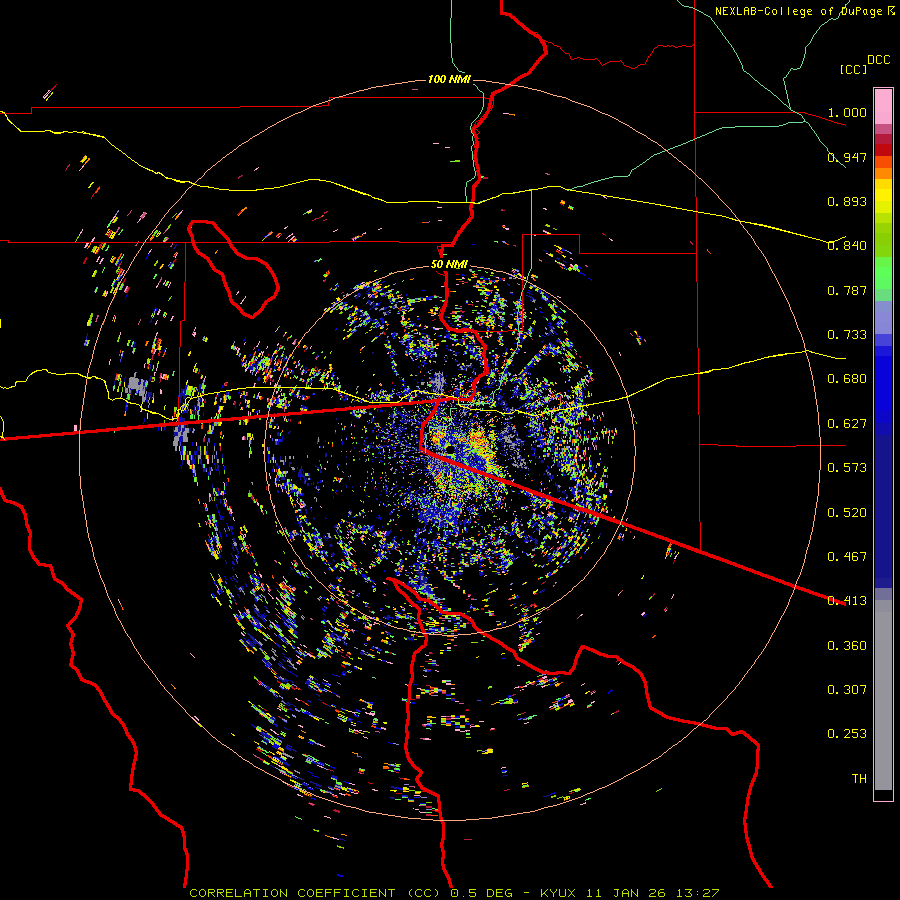900x900 pixels.
Task: Pick the 0.840 legend value
Action: coord(847,246)
